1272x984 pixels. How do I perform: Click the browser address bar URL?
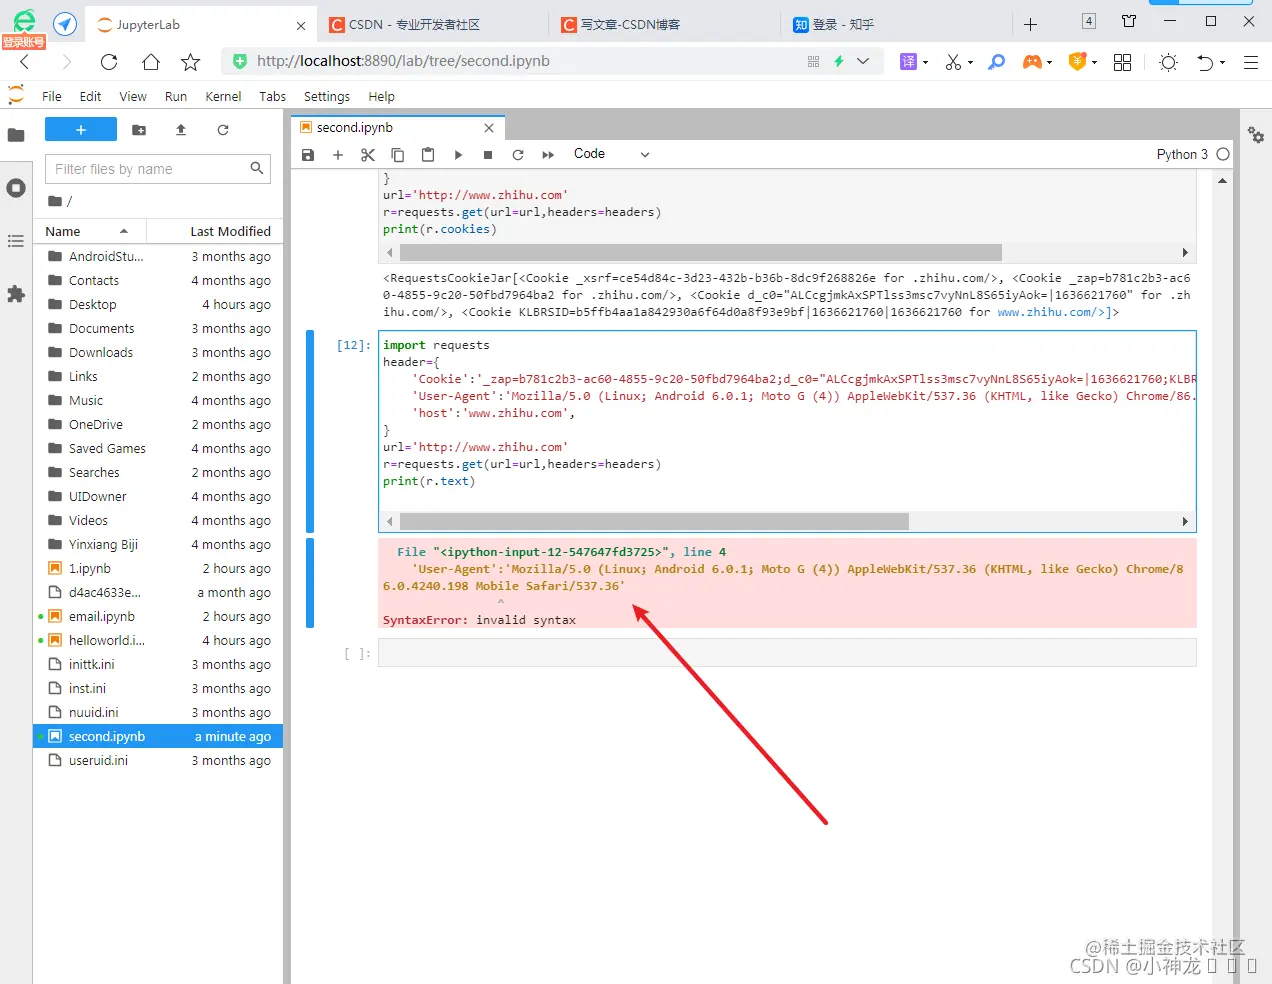pyautogui.click(x=403, y=61)
